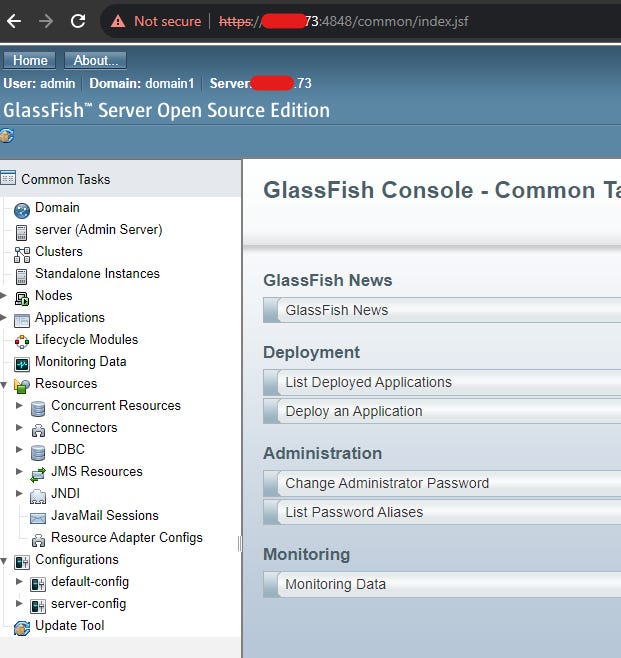Click Change Administrator Password

point(442,483)
